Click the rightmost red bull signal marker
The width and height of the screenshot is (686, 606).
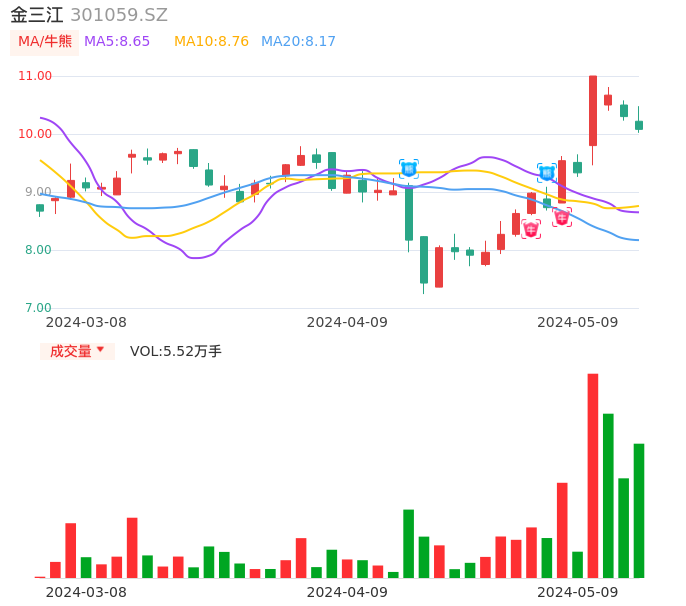coord(562,217)
